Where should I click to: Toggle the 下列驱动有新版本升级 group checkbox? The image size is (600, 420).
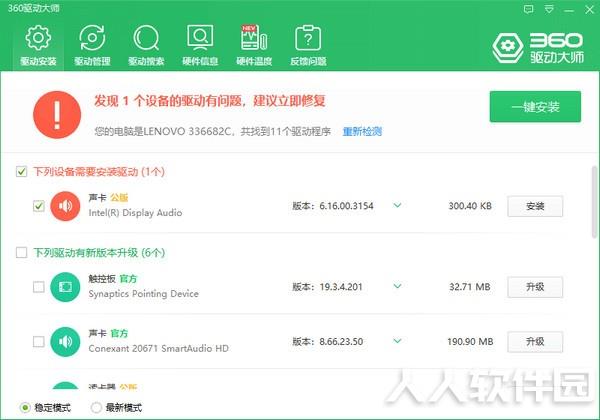tap(21, 252)
